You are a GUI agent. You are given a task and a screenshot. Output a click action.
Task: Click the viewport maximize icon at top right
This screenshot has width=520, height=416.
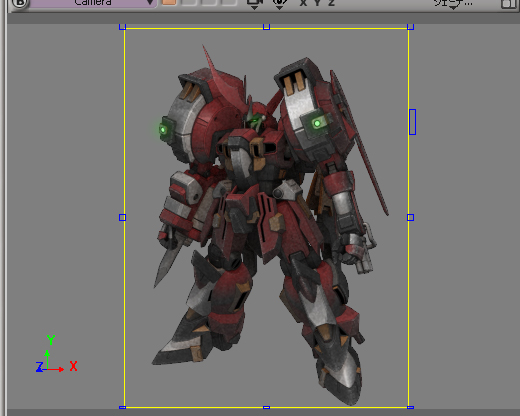(x=508, y=3)
